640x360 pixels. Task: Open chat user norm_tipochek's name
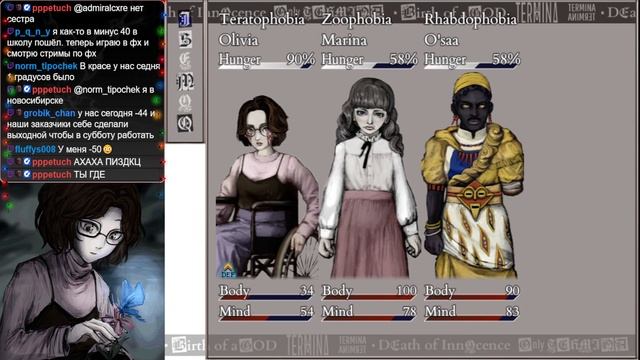click(x=46, y=66)
